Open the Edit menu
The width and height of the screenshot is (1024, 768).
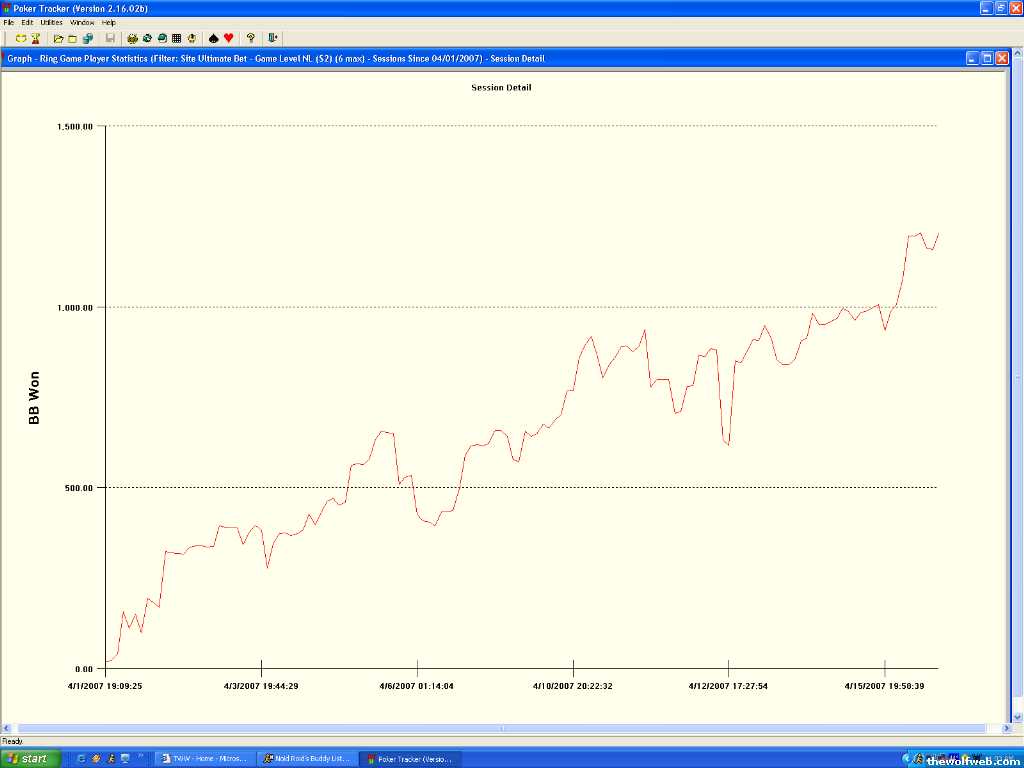pyautogui.click(x=27, y=22)
